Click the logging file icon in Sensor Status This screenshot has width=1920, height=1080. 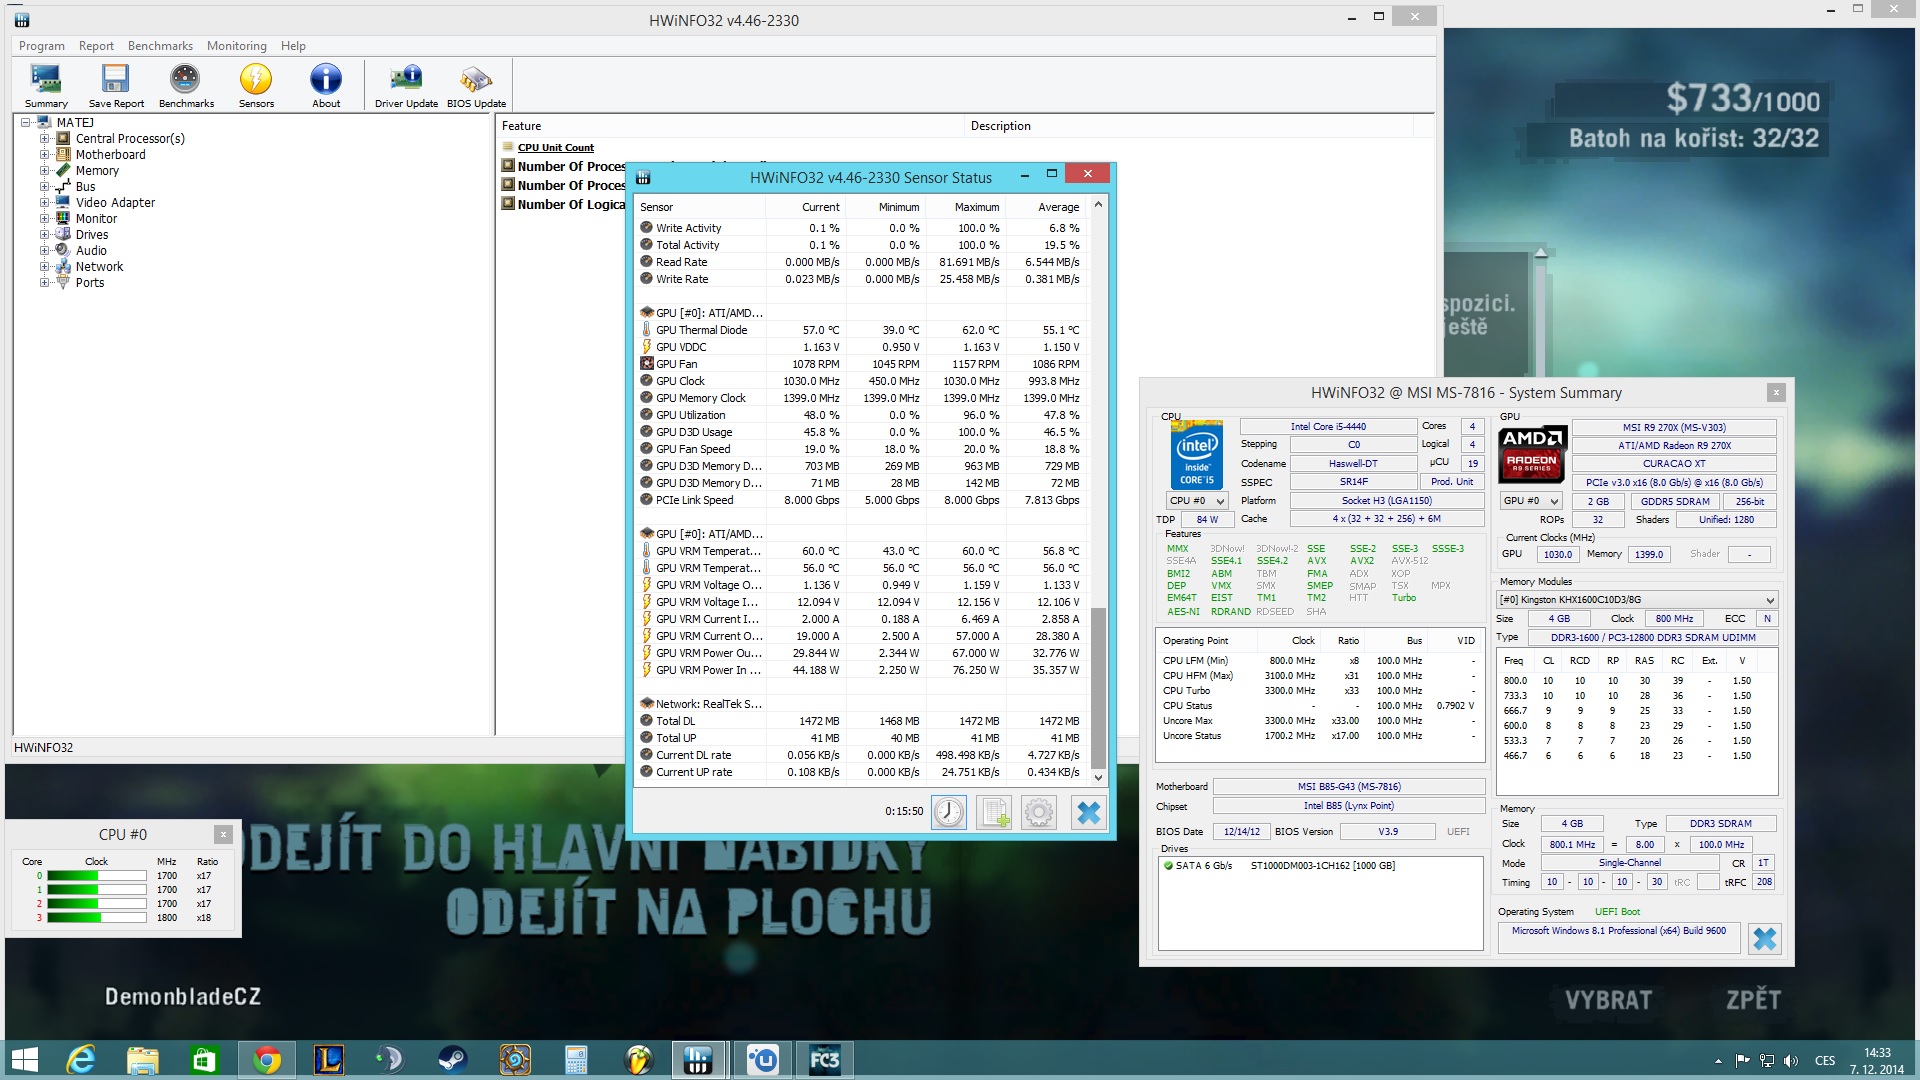click(994, 812)
